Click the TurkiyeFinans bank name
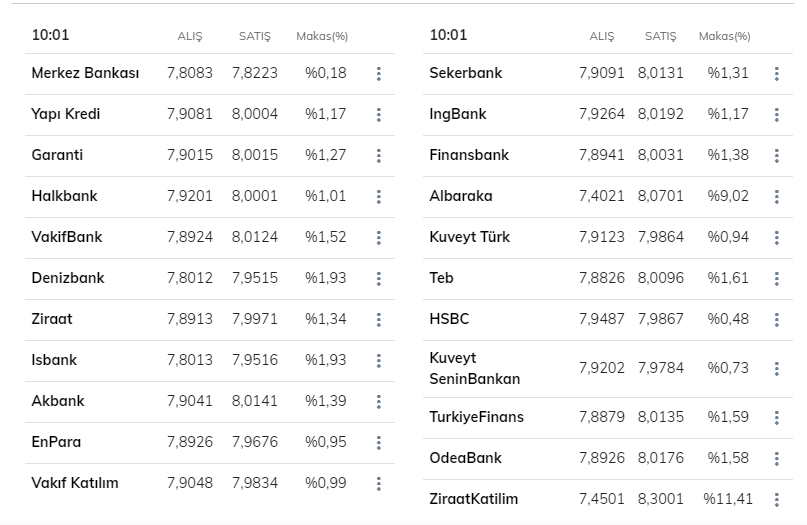 pos(476,417)
